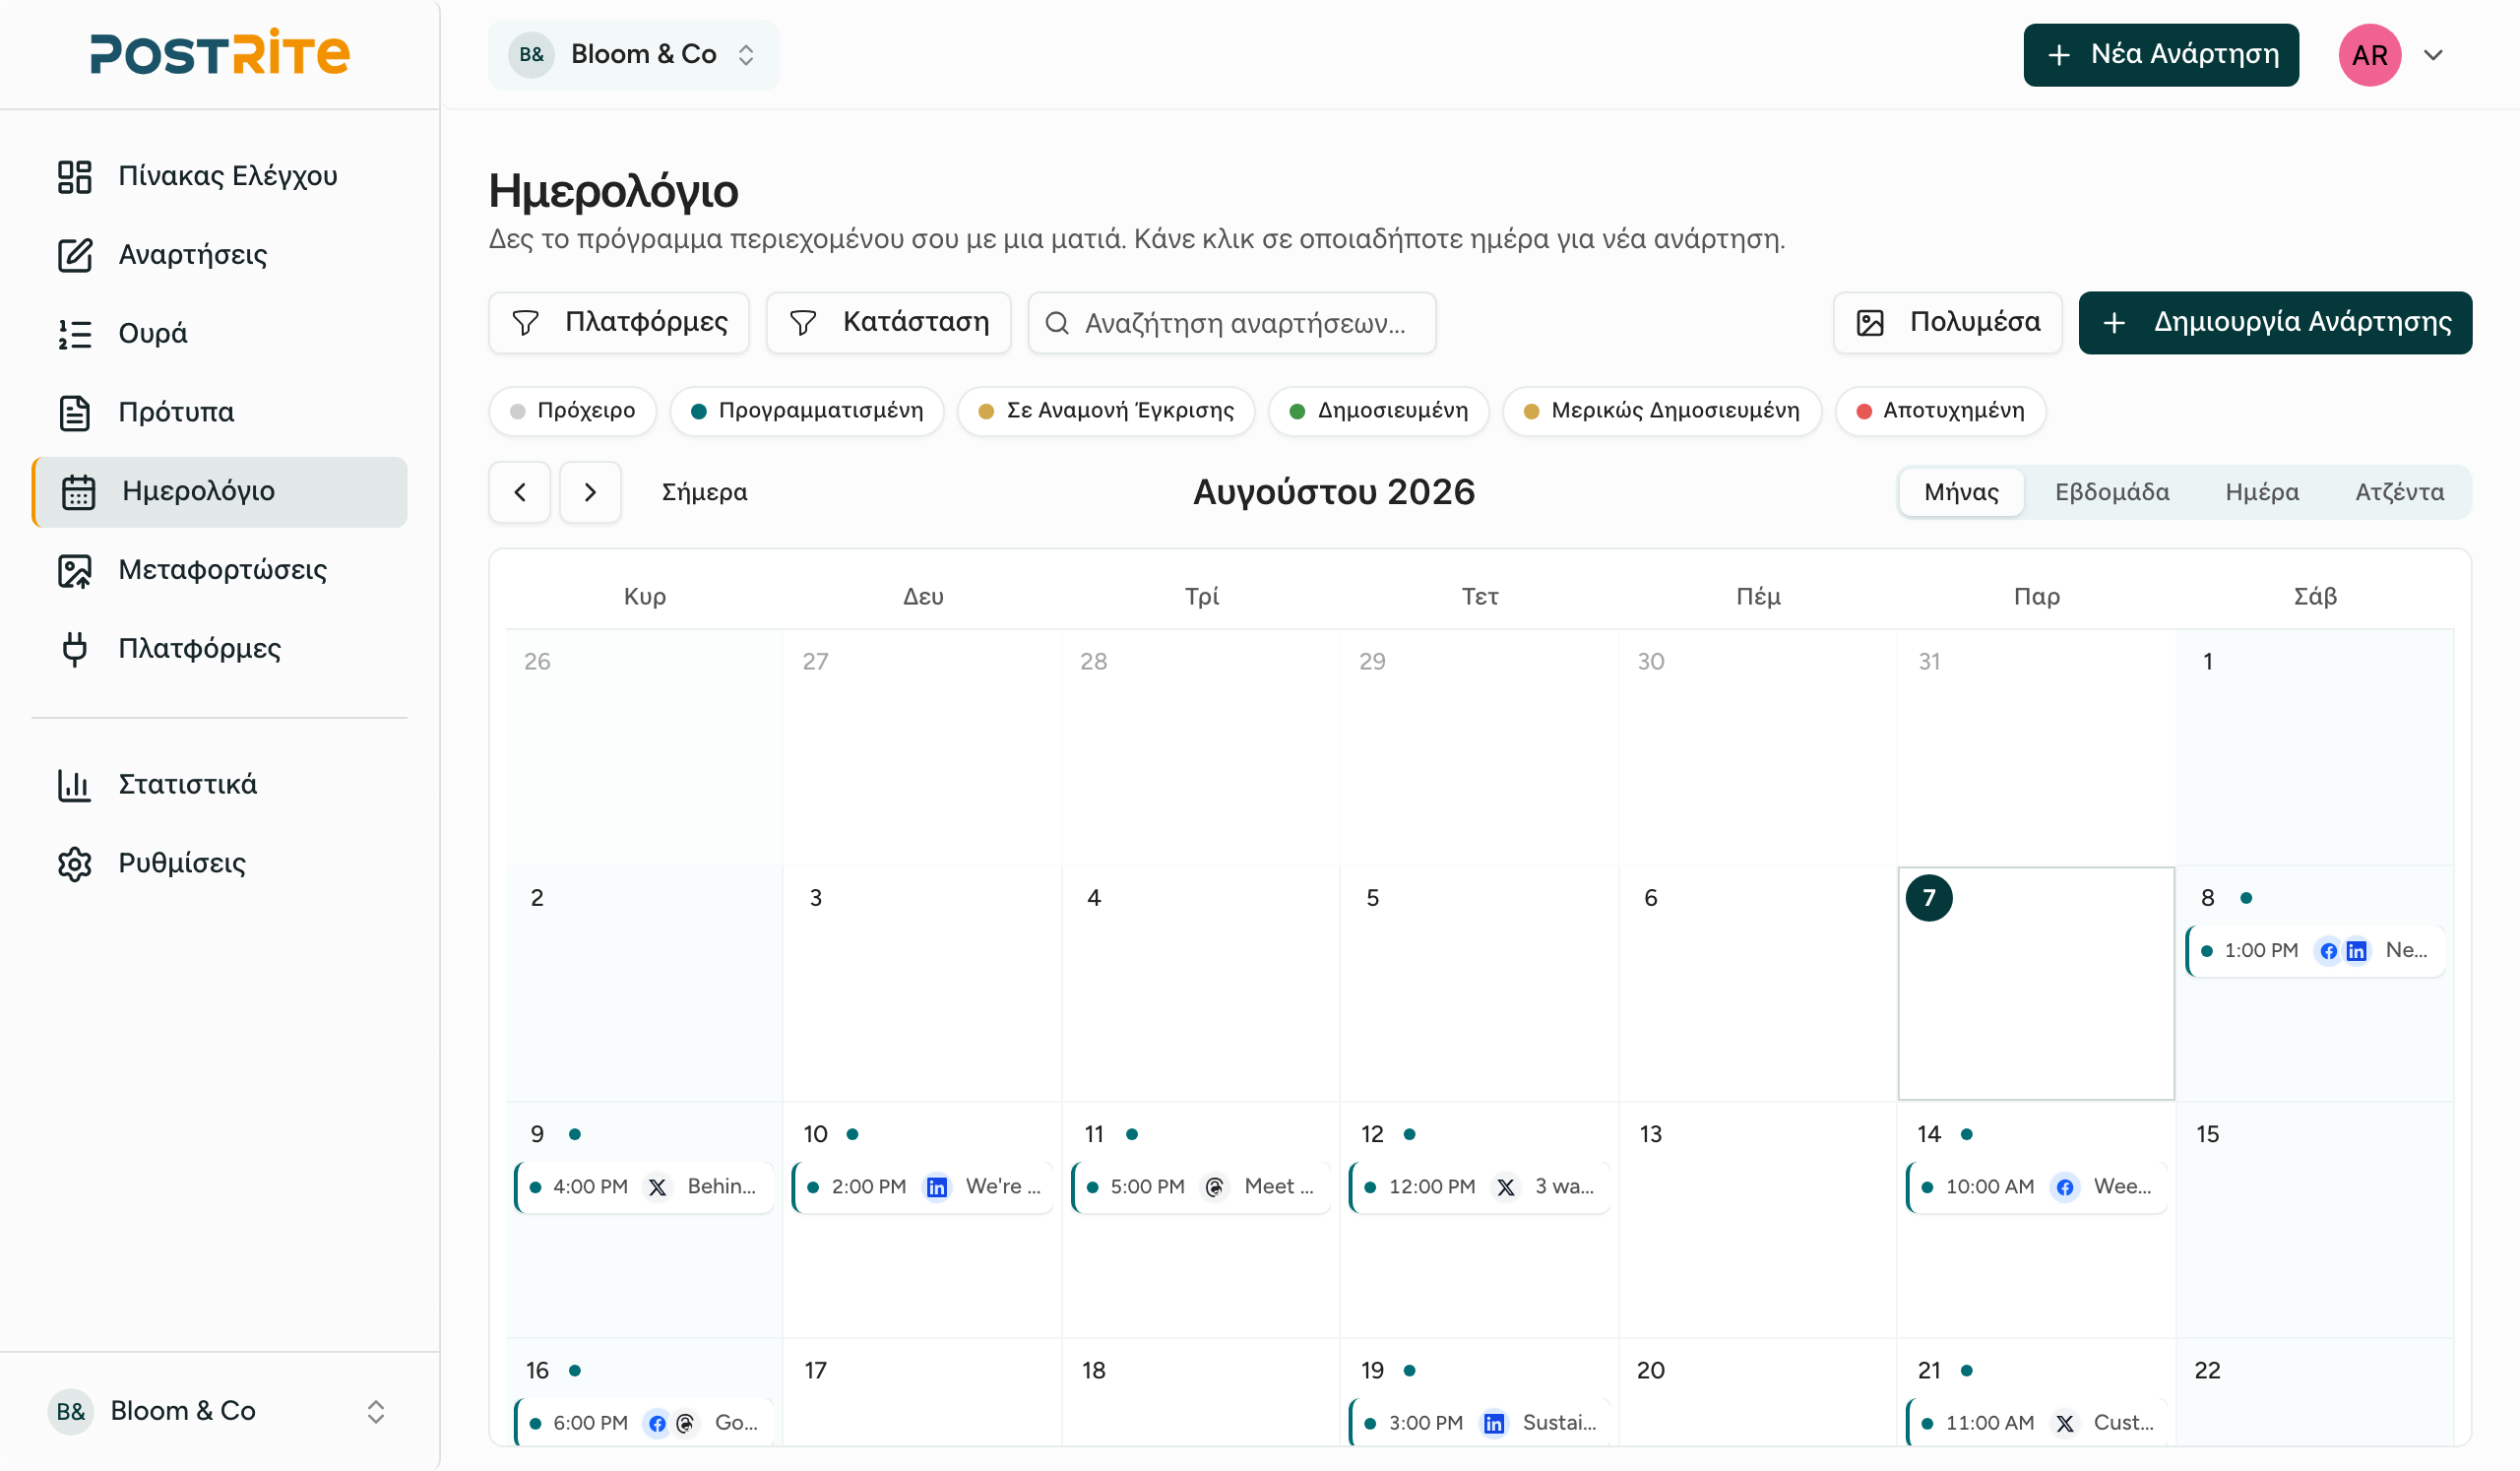Click the Δημιουργία Ανάρτησης button

coord(2275,323)
